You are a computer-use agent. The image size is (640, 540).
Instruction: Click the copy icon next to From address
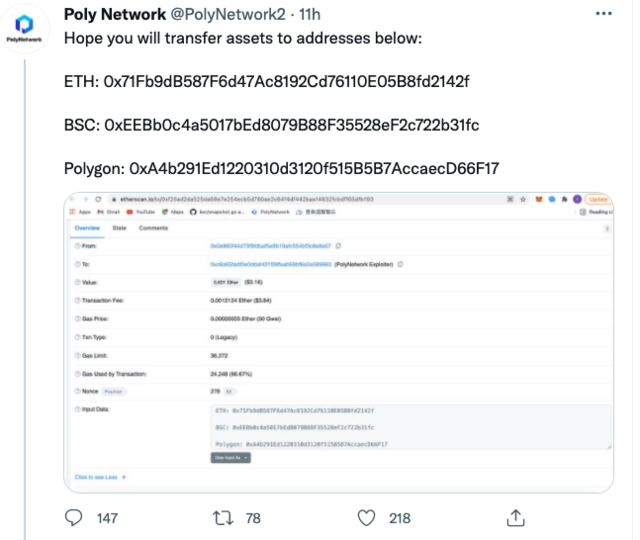click(337, 245)
